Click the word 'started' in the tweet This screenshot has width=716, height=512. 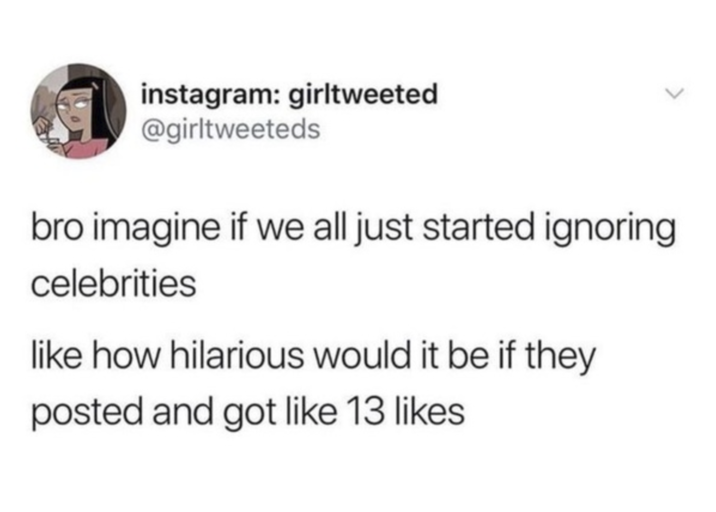(x=478, y=228)
